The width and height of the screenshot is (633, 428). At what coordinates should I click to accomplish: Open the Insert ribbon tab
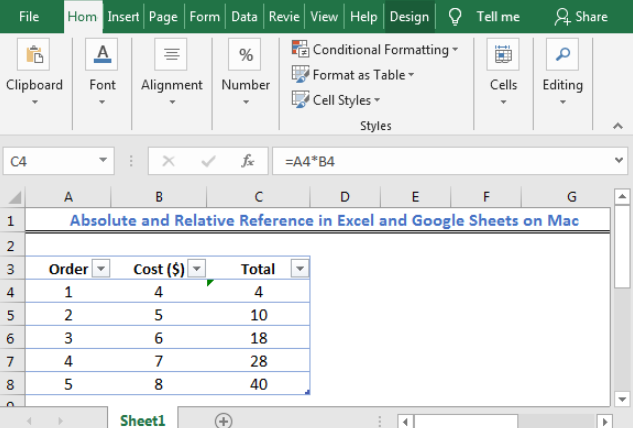(123, 16)
